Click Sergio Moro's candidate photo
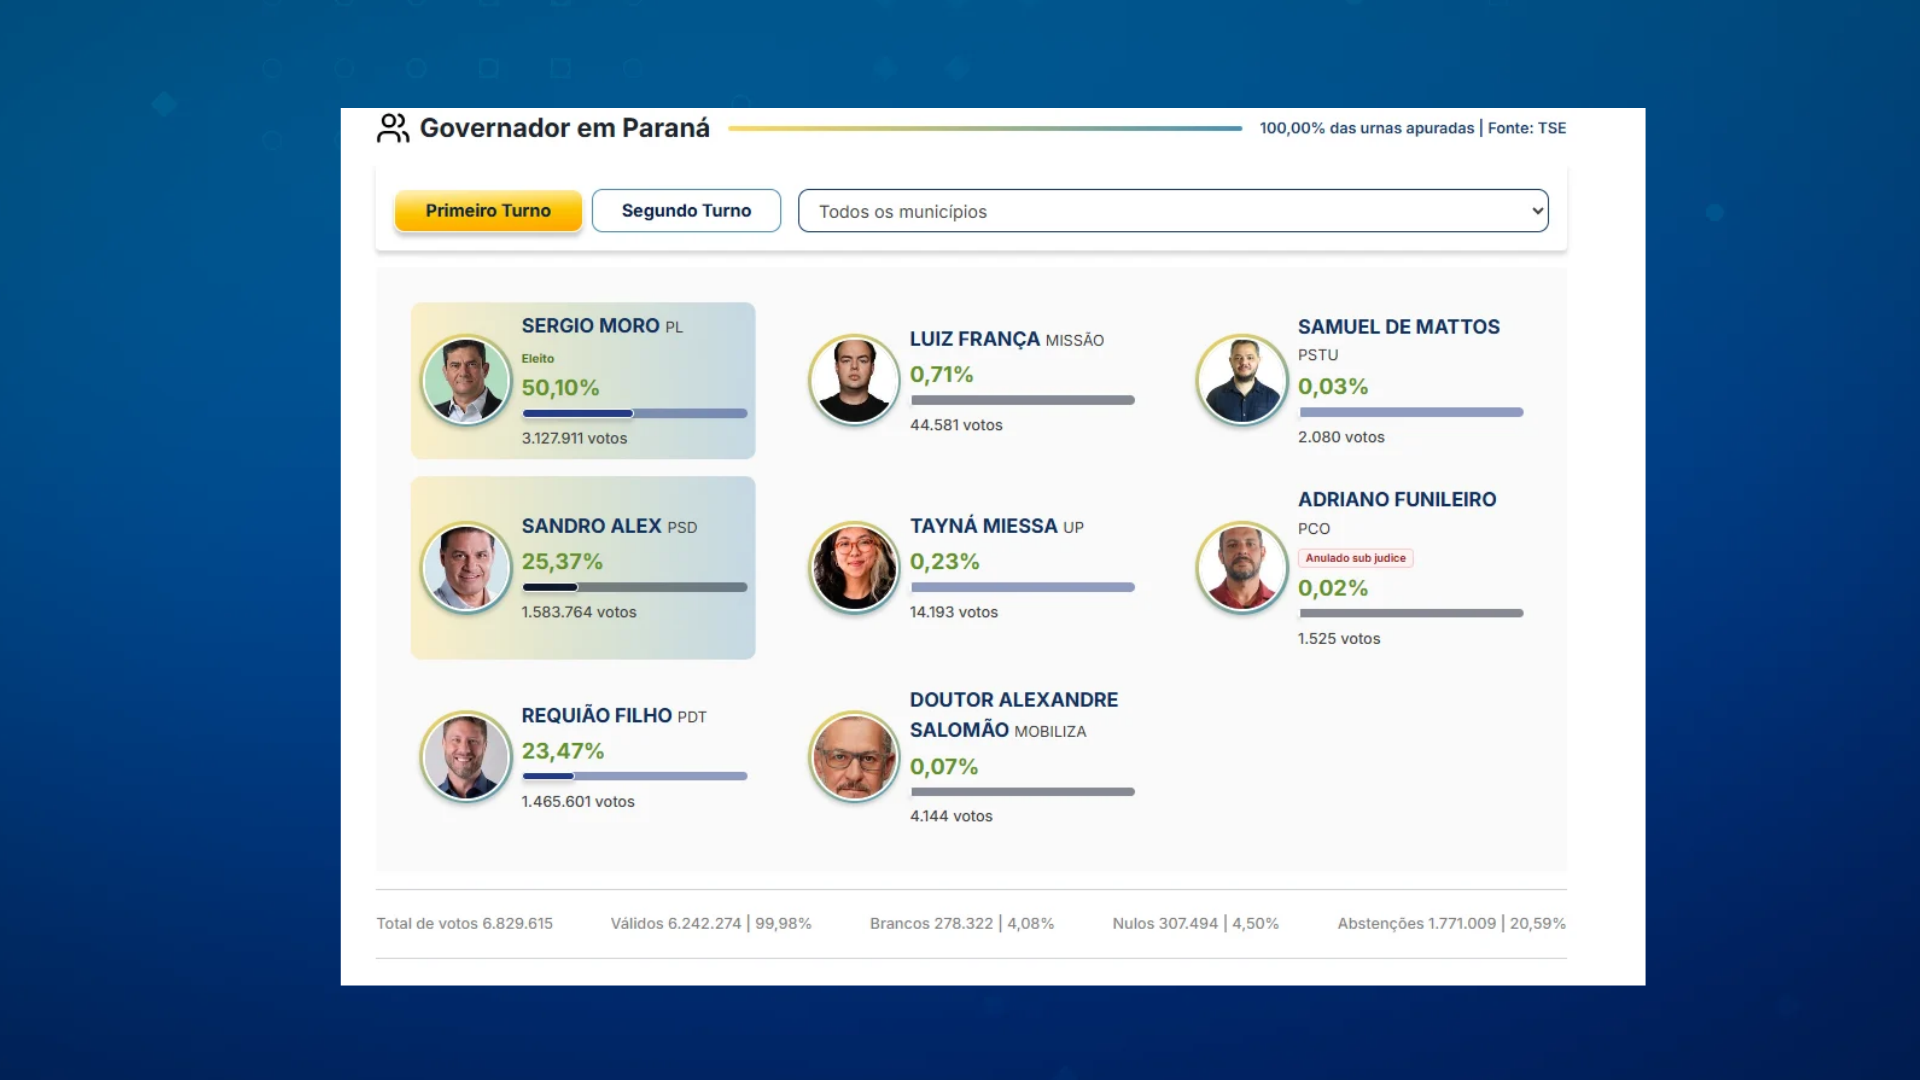The image size is (1920, 1080). pos(466,380)
